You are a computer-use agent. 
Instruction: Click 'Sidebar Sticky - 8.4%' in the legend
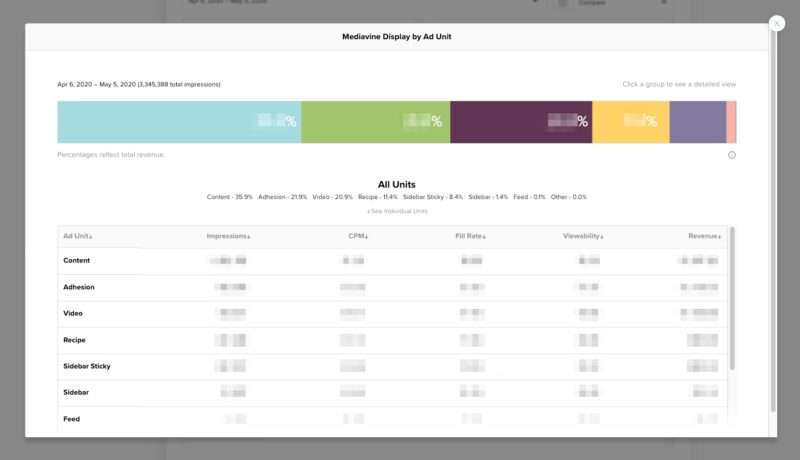pyautogui.click(x=433, y=197)
